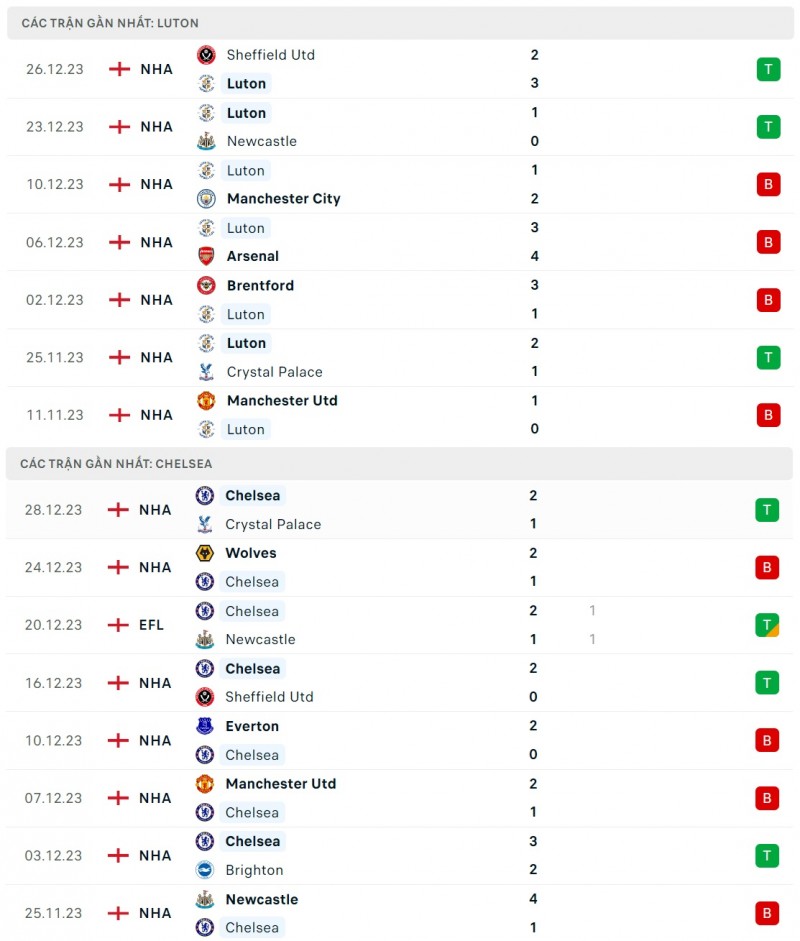Click the Sheffield Utd crest in 26.12.23 match
The height and width of the screenshot is (941, 800).
coord(206,55)
